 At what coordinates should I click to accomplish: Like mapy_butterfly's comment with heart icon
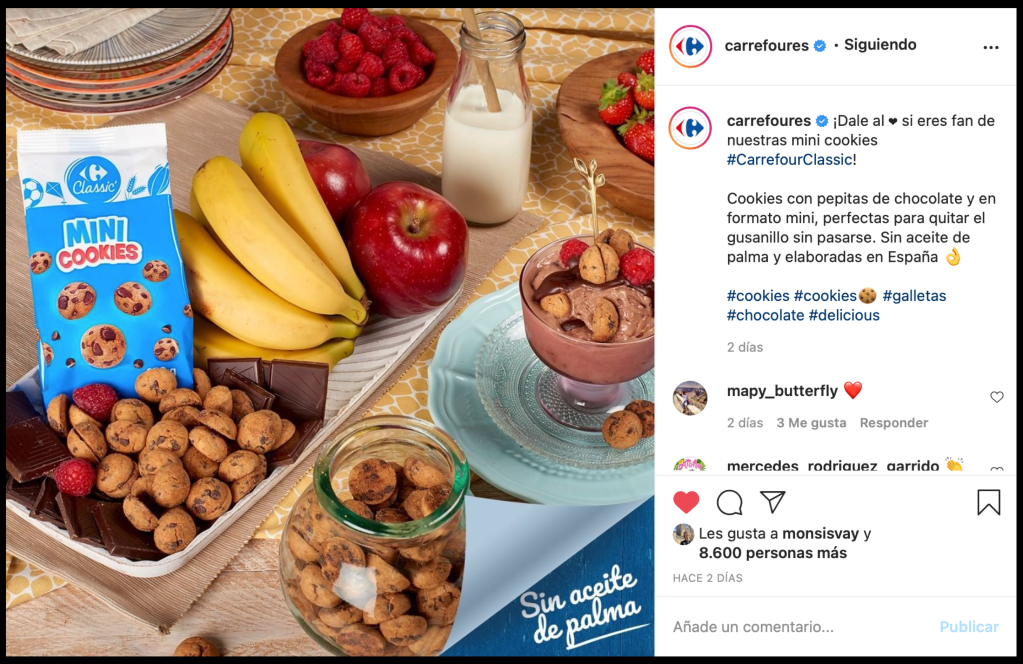(996, 397)
